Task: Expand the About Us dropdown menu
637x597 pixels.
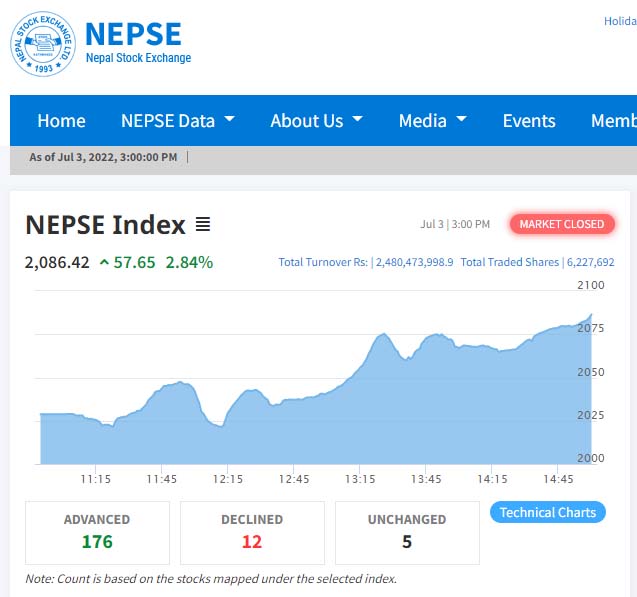Action: pos(316,121)
